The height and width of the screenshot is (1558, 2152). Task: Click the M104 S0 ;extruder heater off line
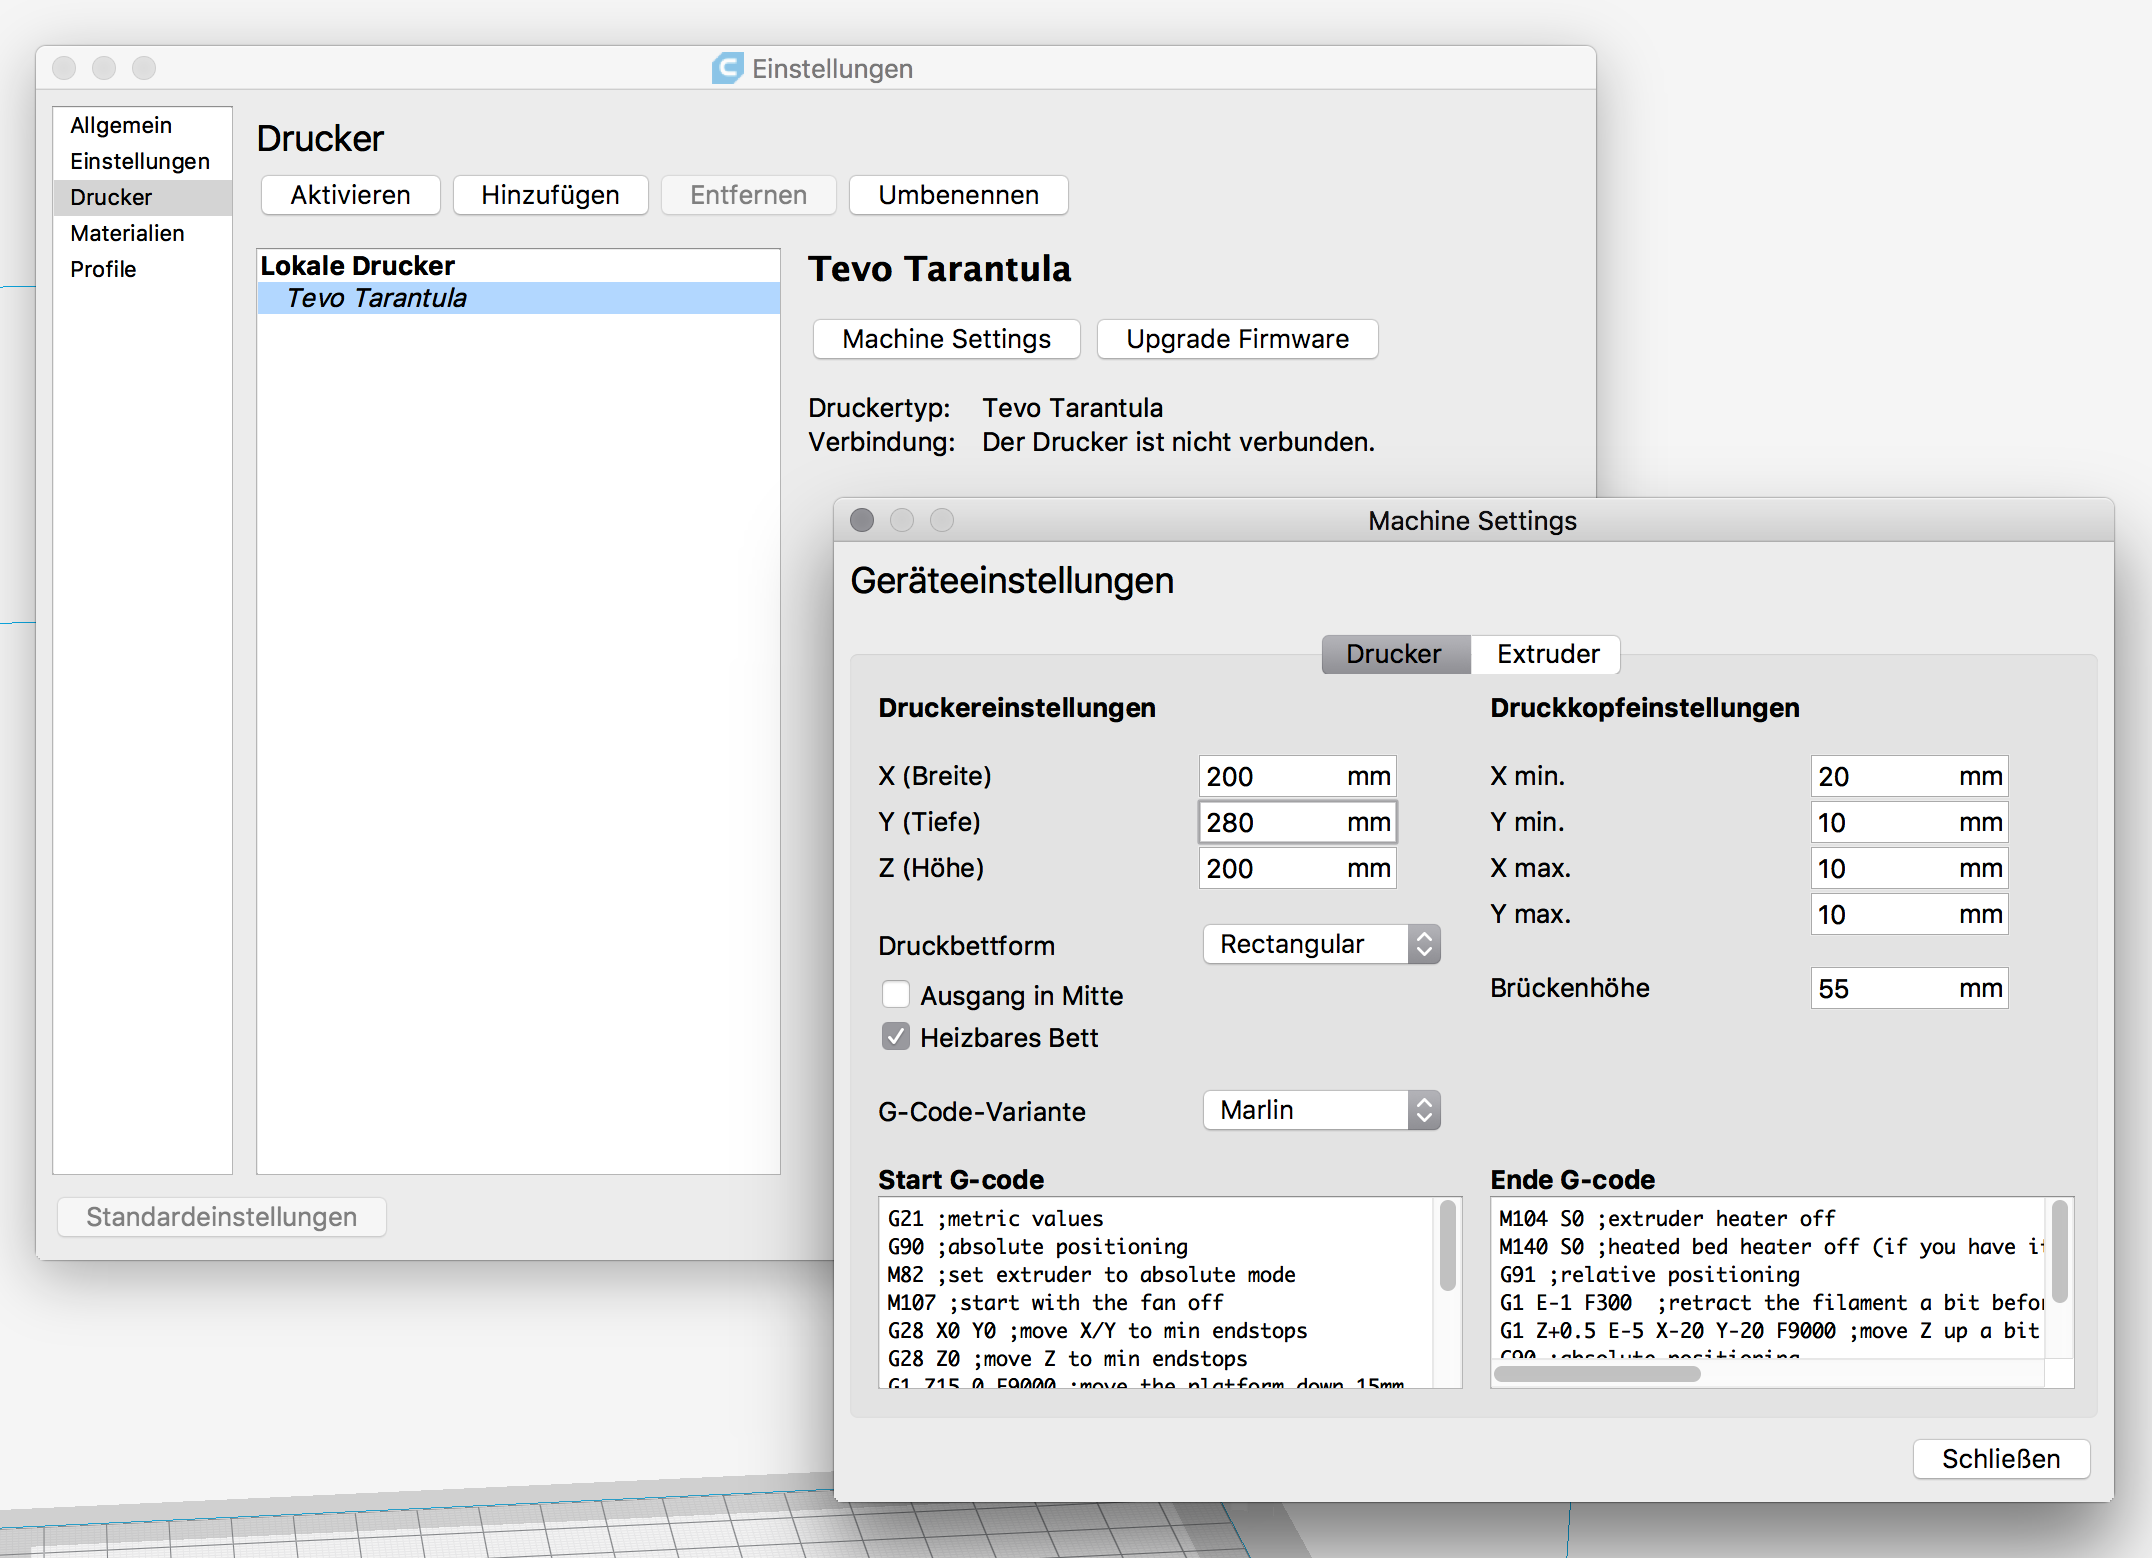tap(1667, 1218)
